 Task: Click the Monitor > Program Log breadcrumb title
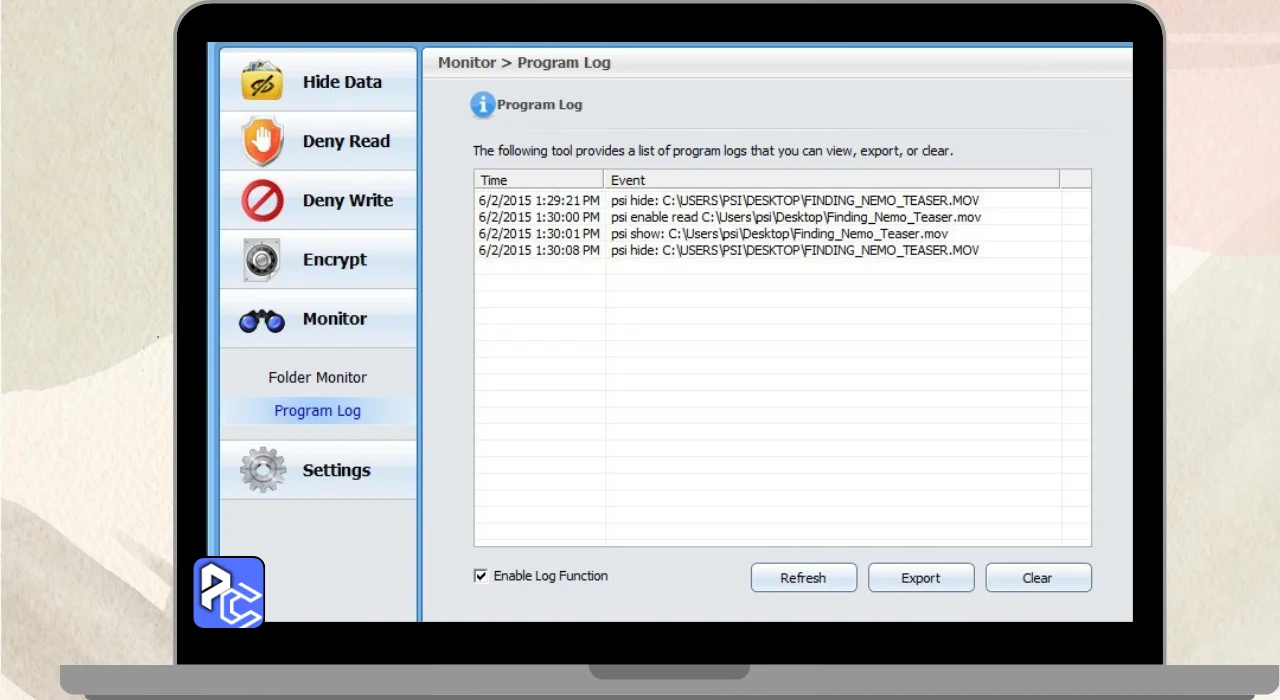[524, 63]
